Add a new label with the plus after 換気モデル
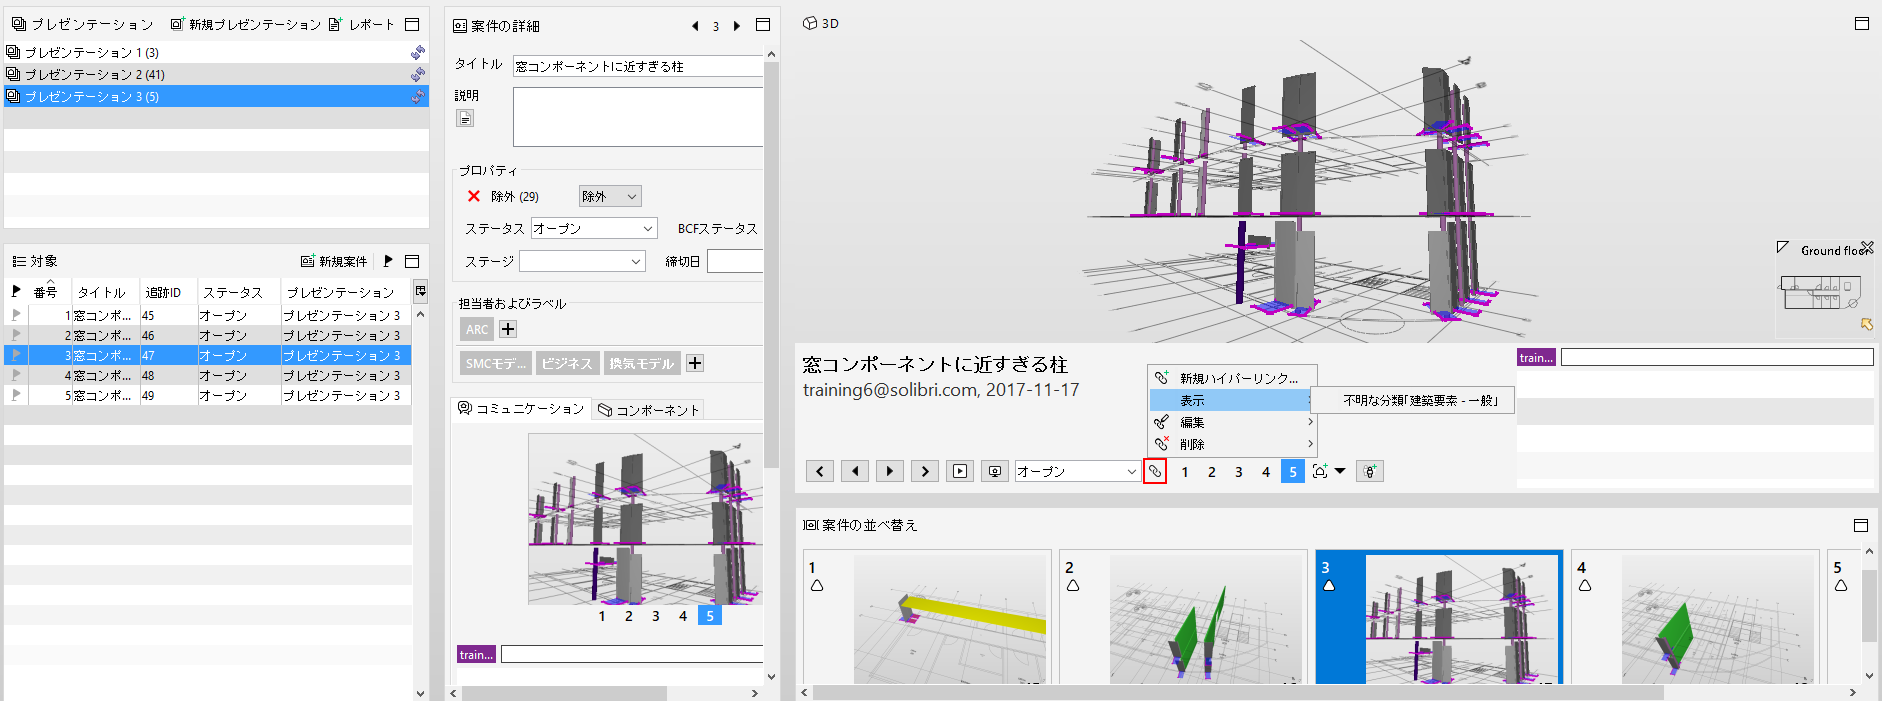Viewport: 1882px width, 701px height. coord(695,363)
